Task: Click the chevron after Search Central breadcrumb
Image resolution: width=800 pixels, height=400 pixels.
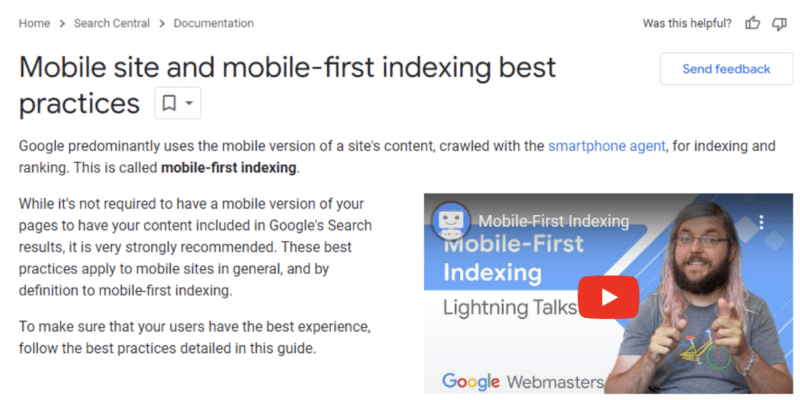Action: (x=162, y=23)
